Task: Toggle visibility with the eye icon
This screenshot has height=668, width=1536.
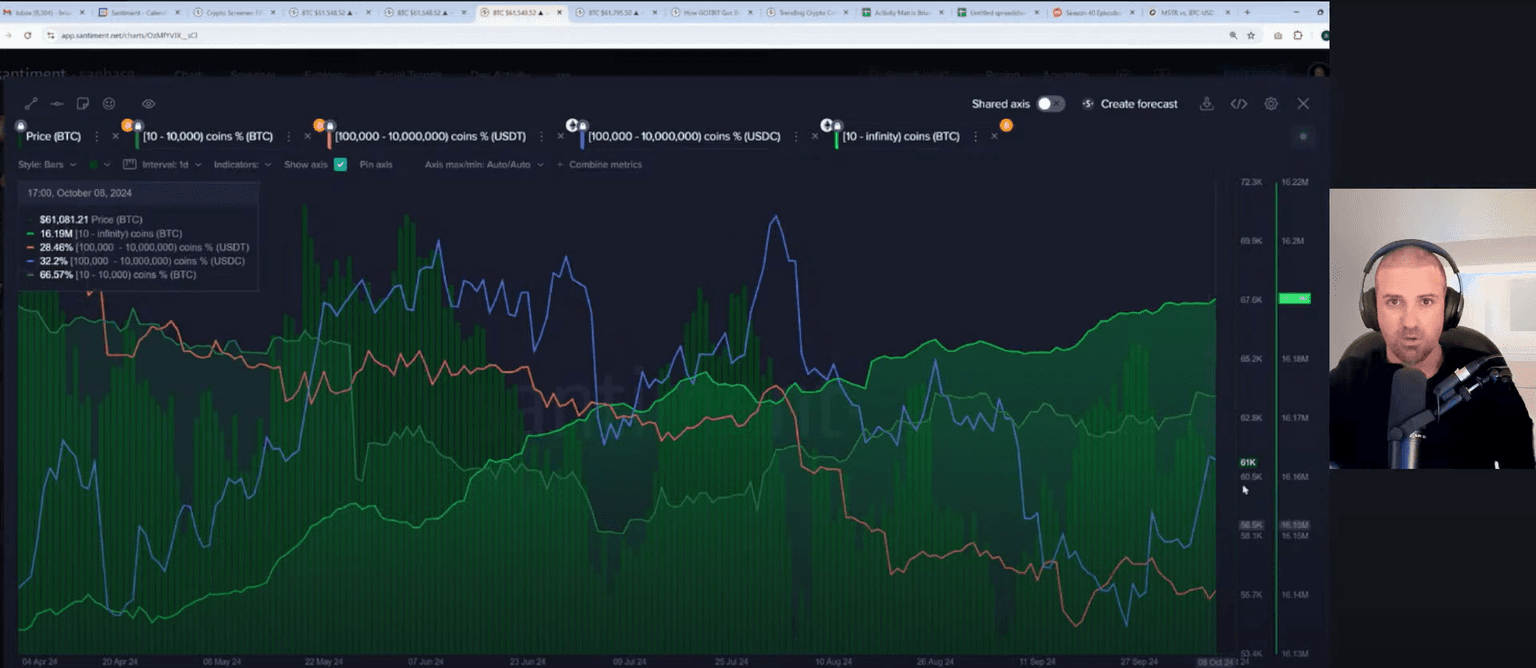Action: (x=148, y=104)
